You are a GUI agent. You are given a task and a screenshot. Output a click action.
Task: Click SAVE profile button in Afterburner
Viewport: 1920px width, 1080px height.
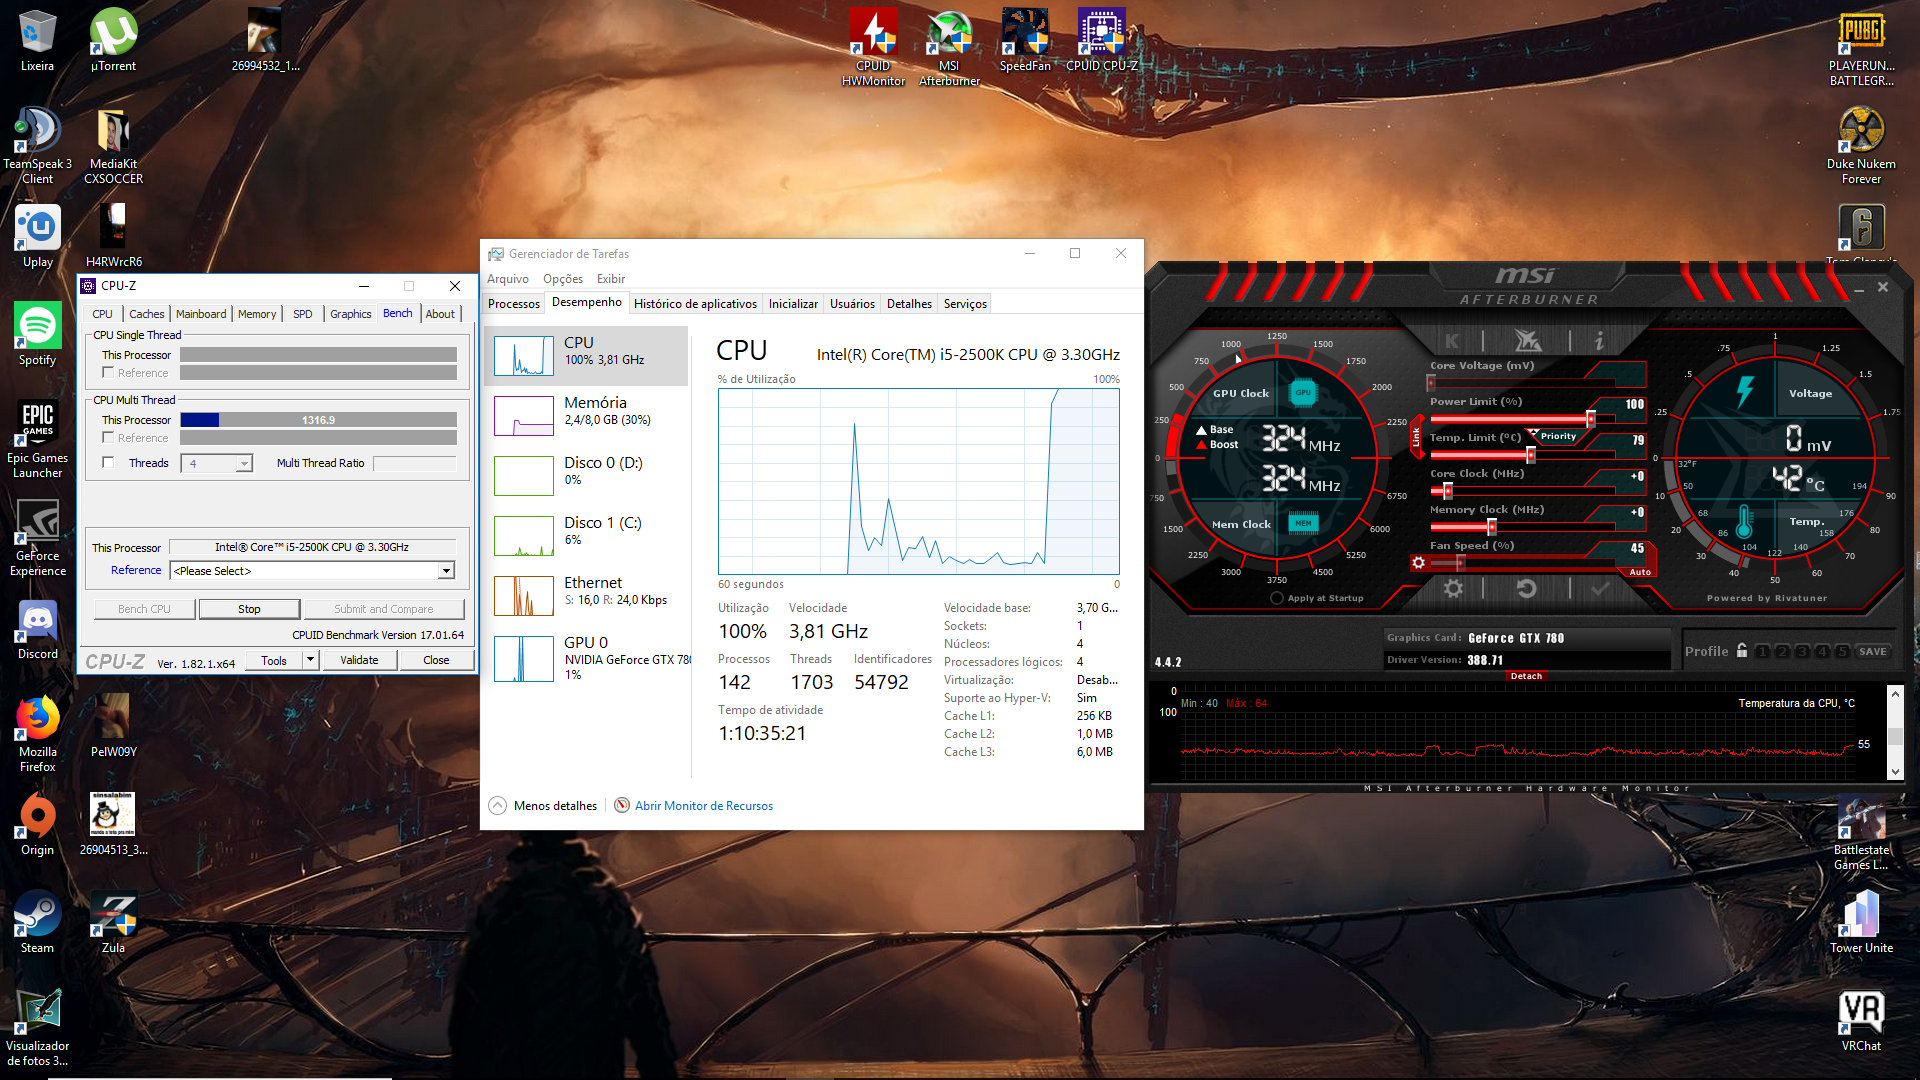pos(1873,651)
